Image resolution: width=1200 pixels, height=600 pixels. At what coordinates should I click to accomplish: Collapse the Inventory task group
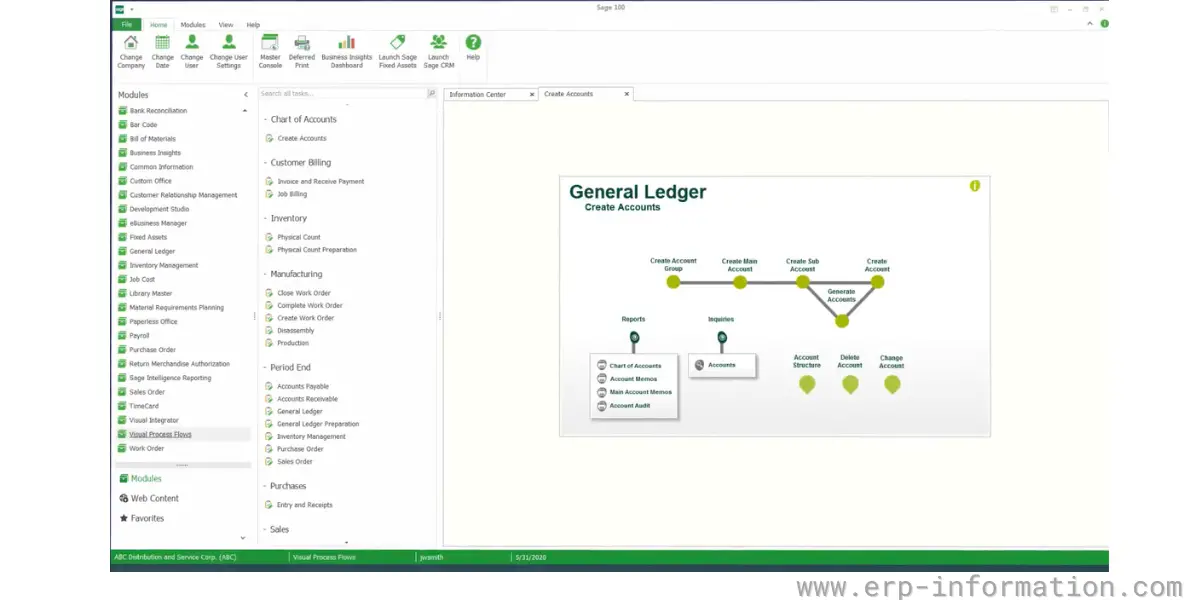[266, 219]
